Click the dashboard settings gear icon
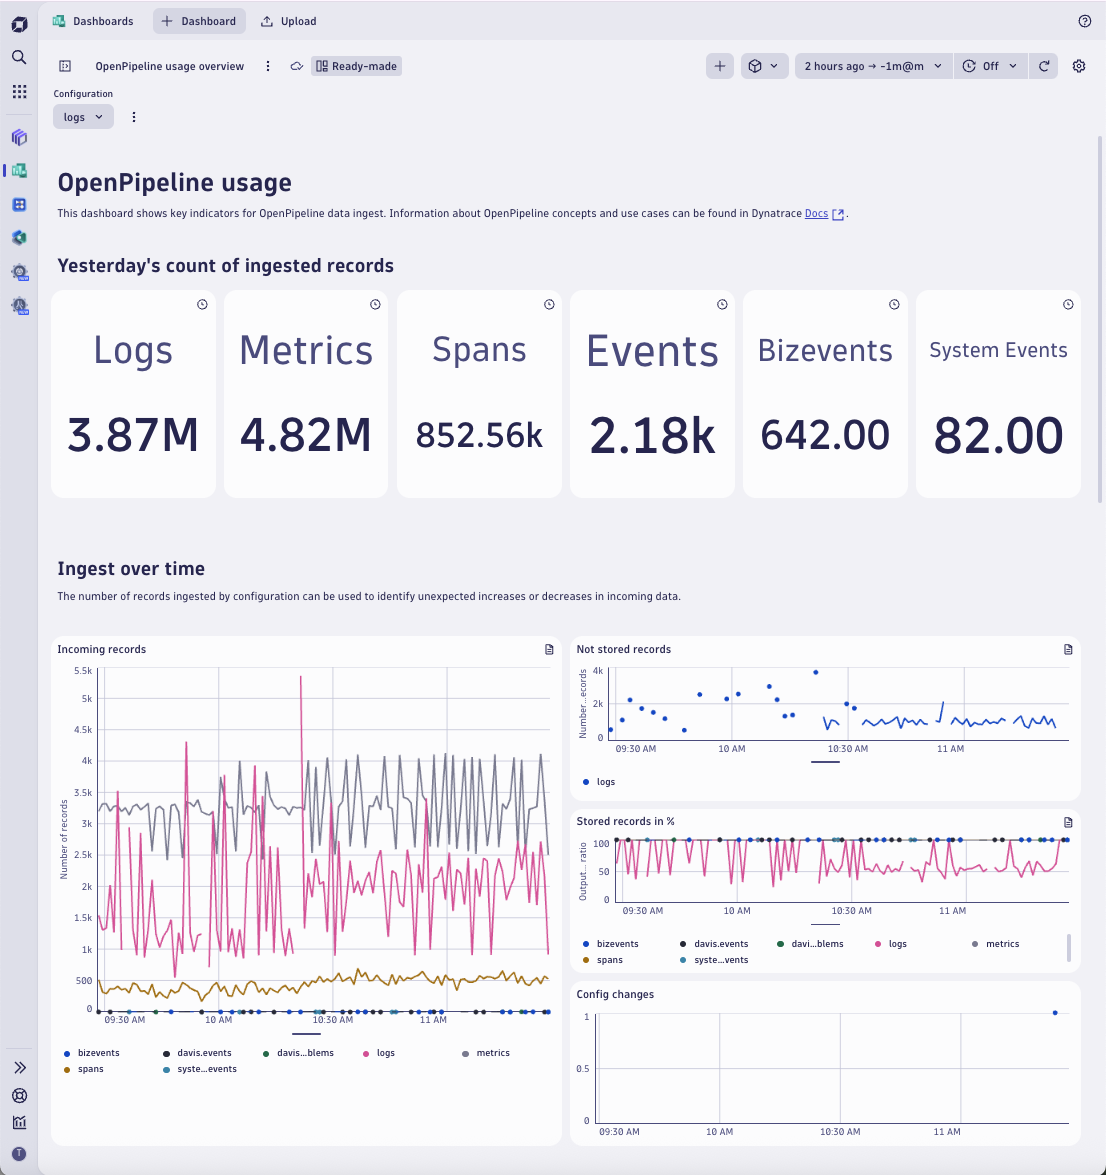The image size is (1106, 1175). click(1078, 66)
